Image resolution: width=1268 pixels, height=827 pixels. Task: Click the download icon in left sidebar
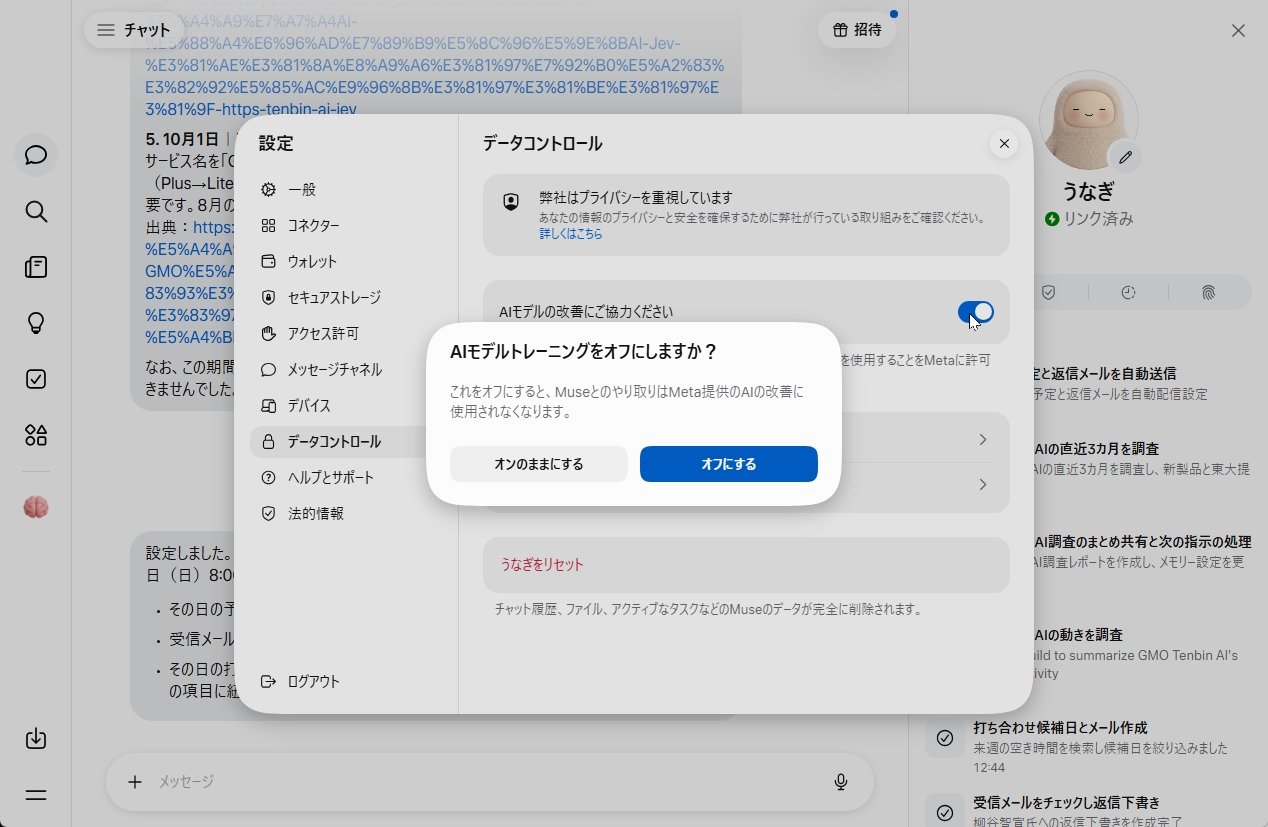point(36,739)
